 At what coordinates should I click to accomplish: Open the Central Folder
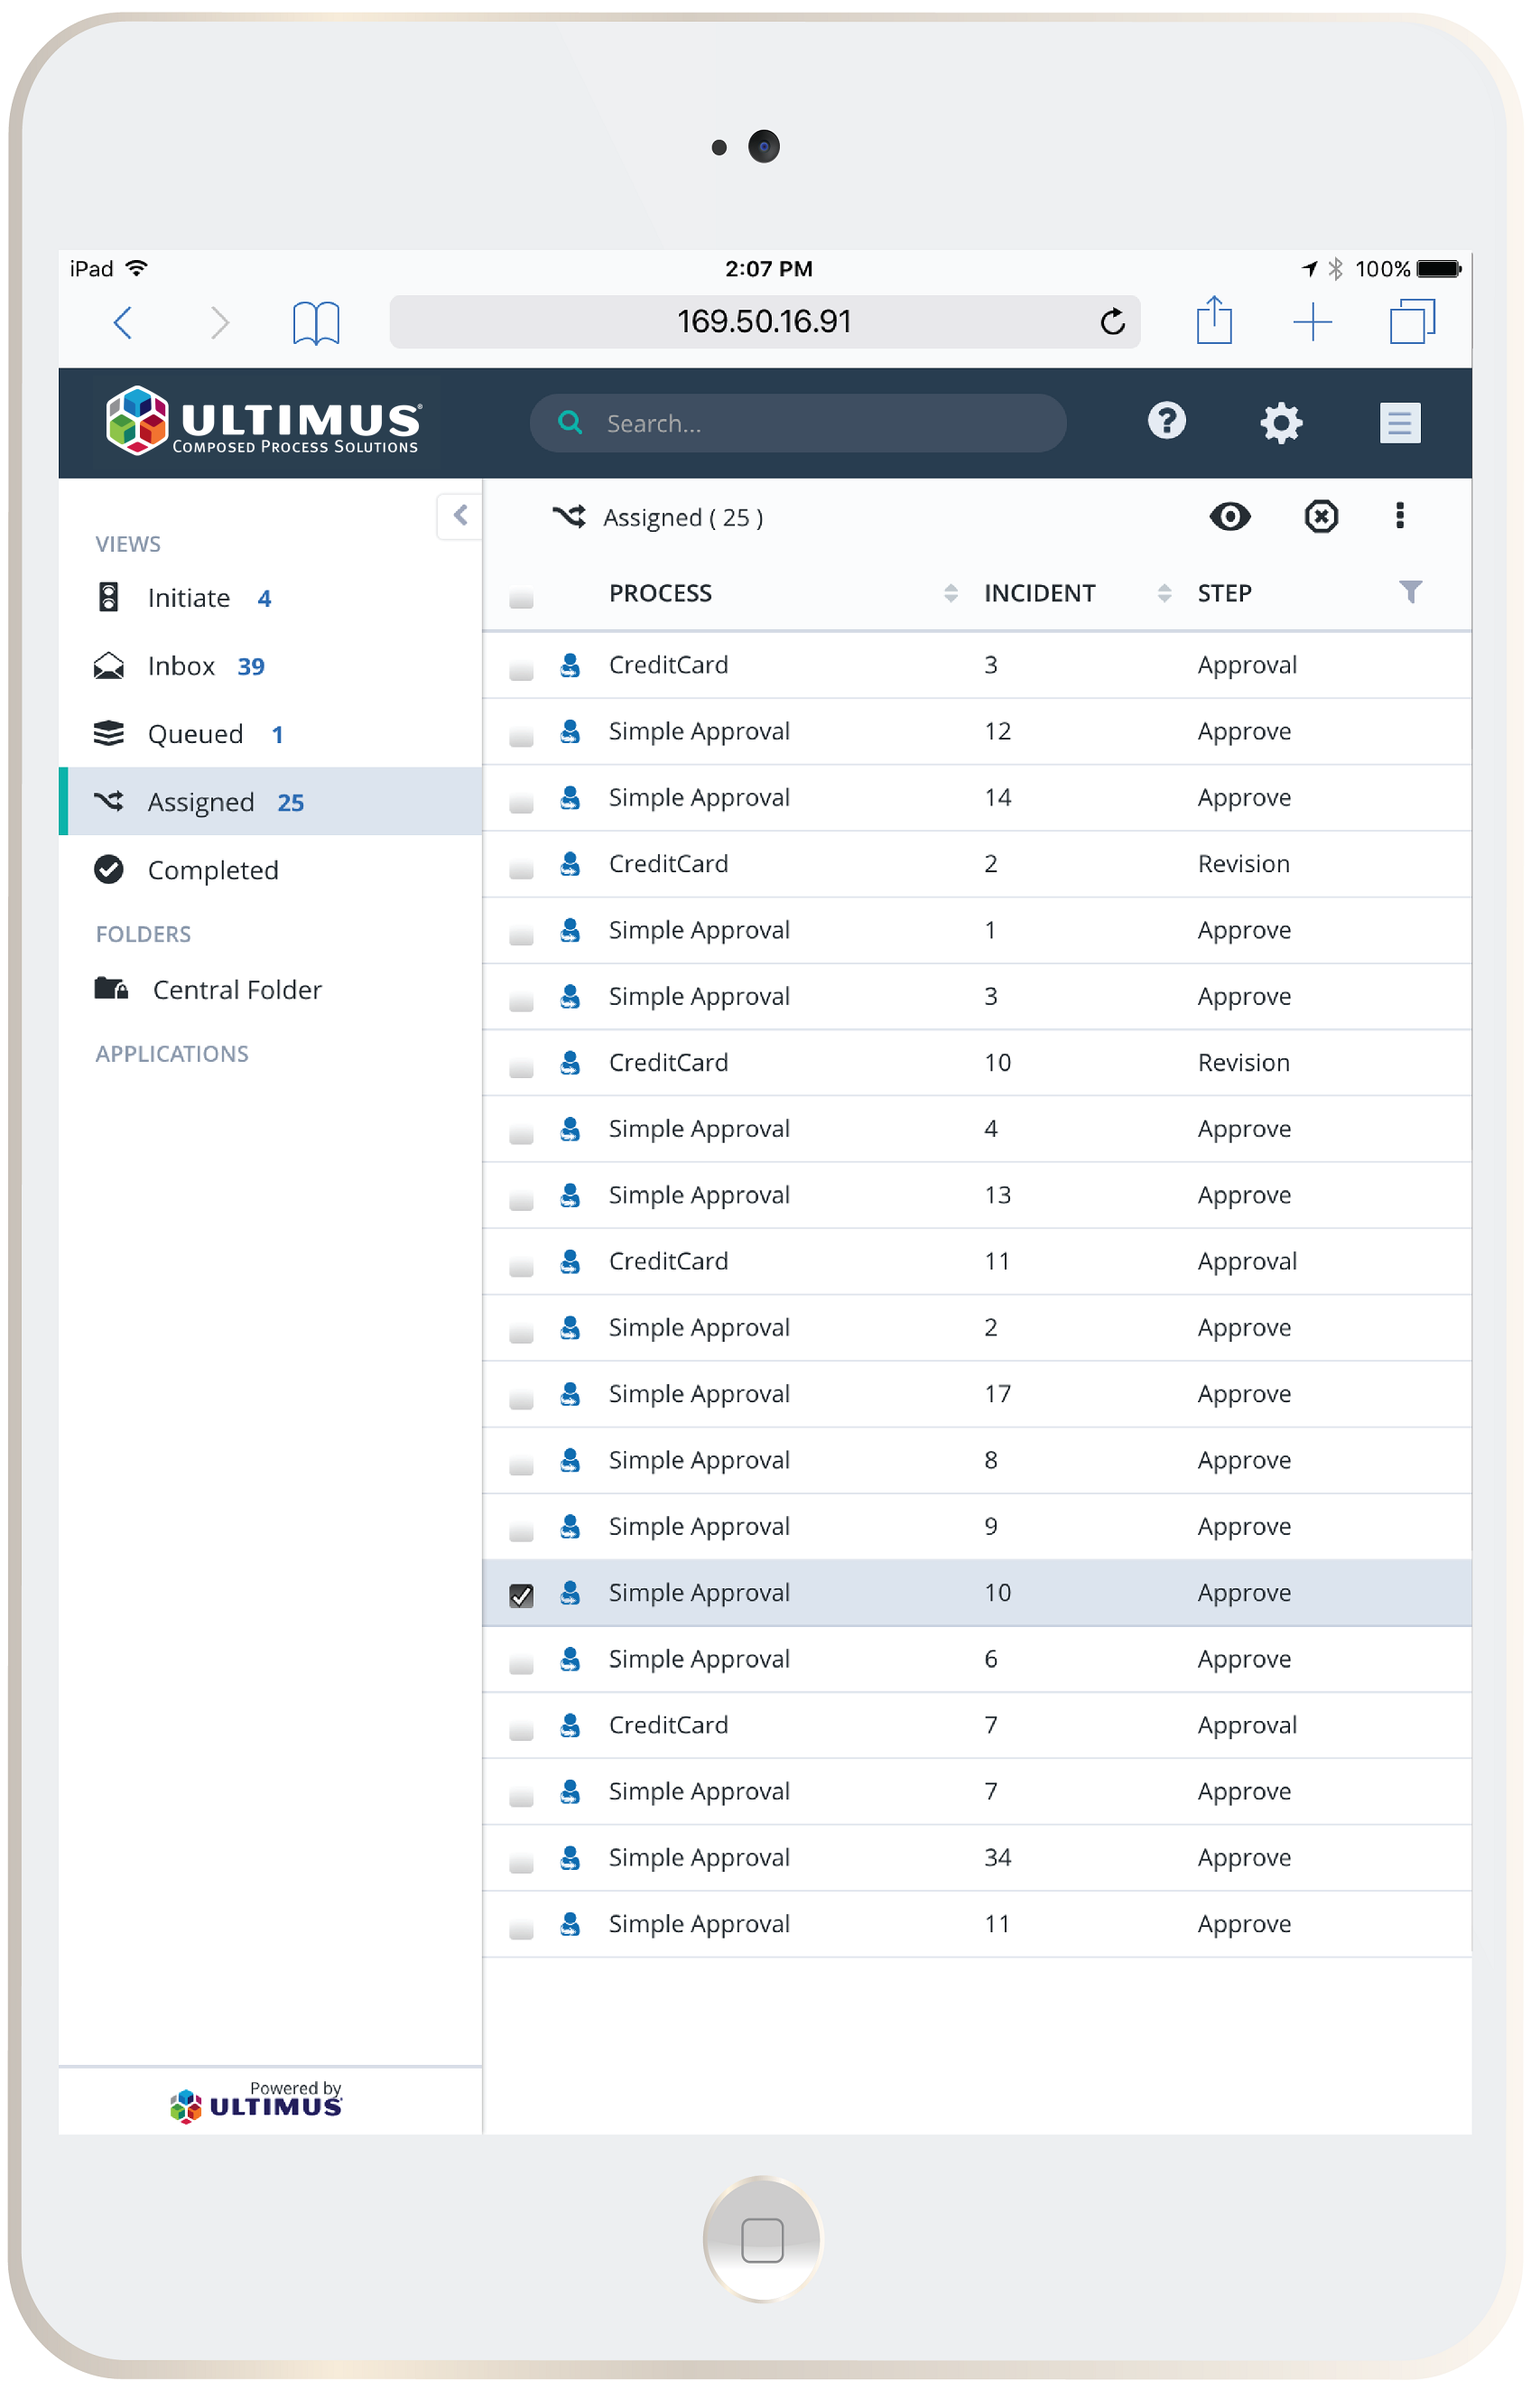click(236, 989)
